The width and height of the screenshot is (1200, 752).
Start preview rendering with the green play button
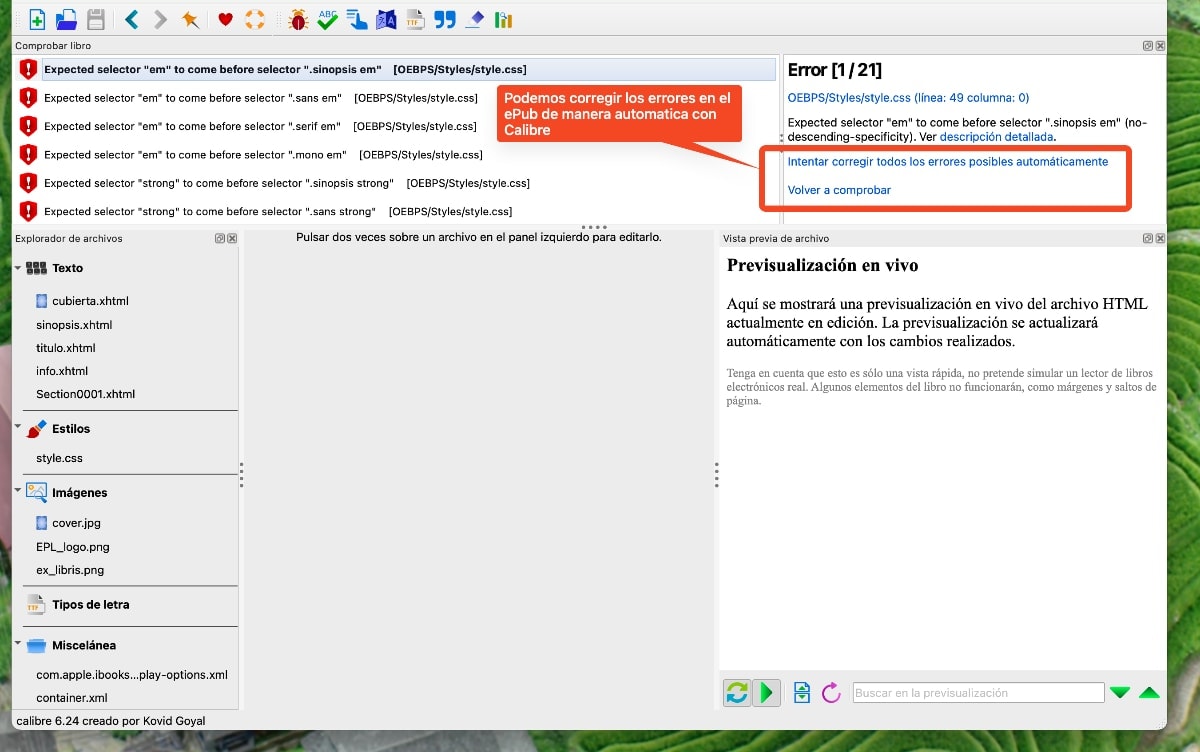click(767, 692)
